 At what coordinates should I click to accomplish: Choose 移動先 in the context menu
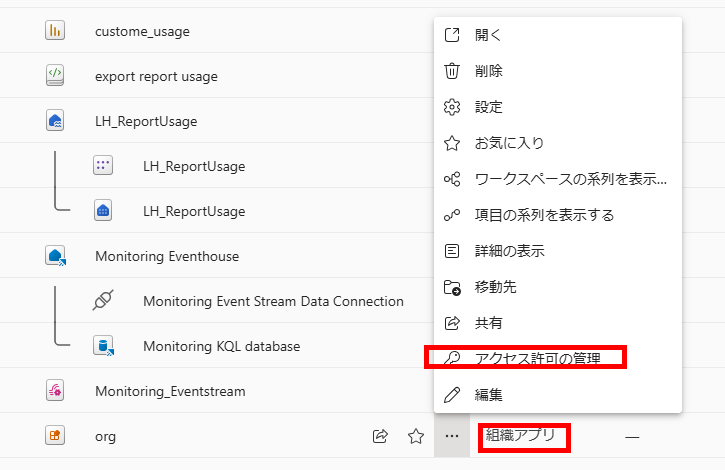pyautogui.click(x=558, y=287)
